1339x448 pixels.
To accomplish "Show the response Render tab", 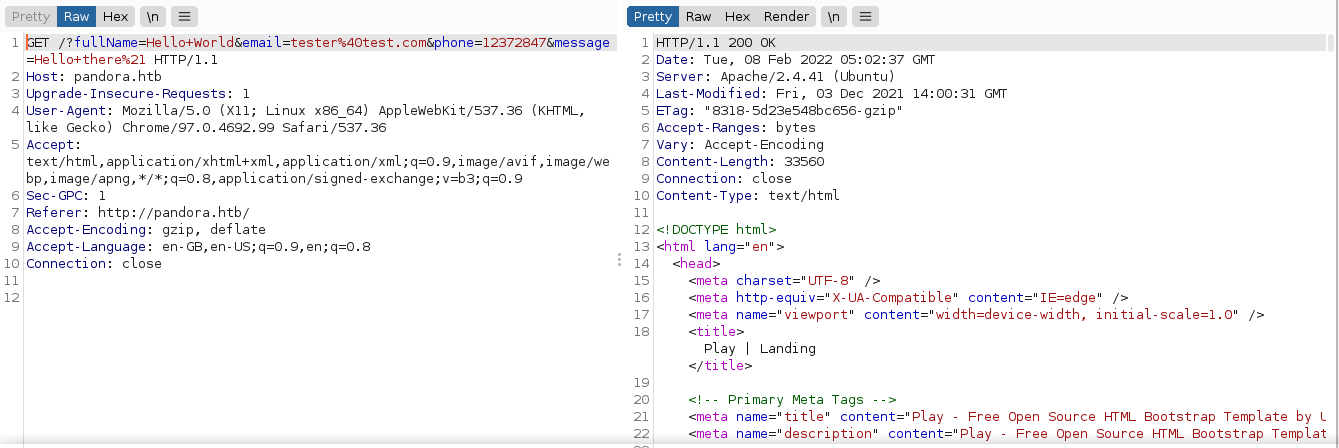I will pyautogui.click(x=786, y=17).
